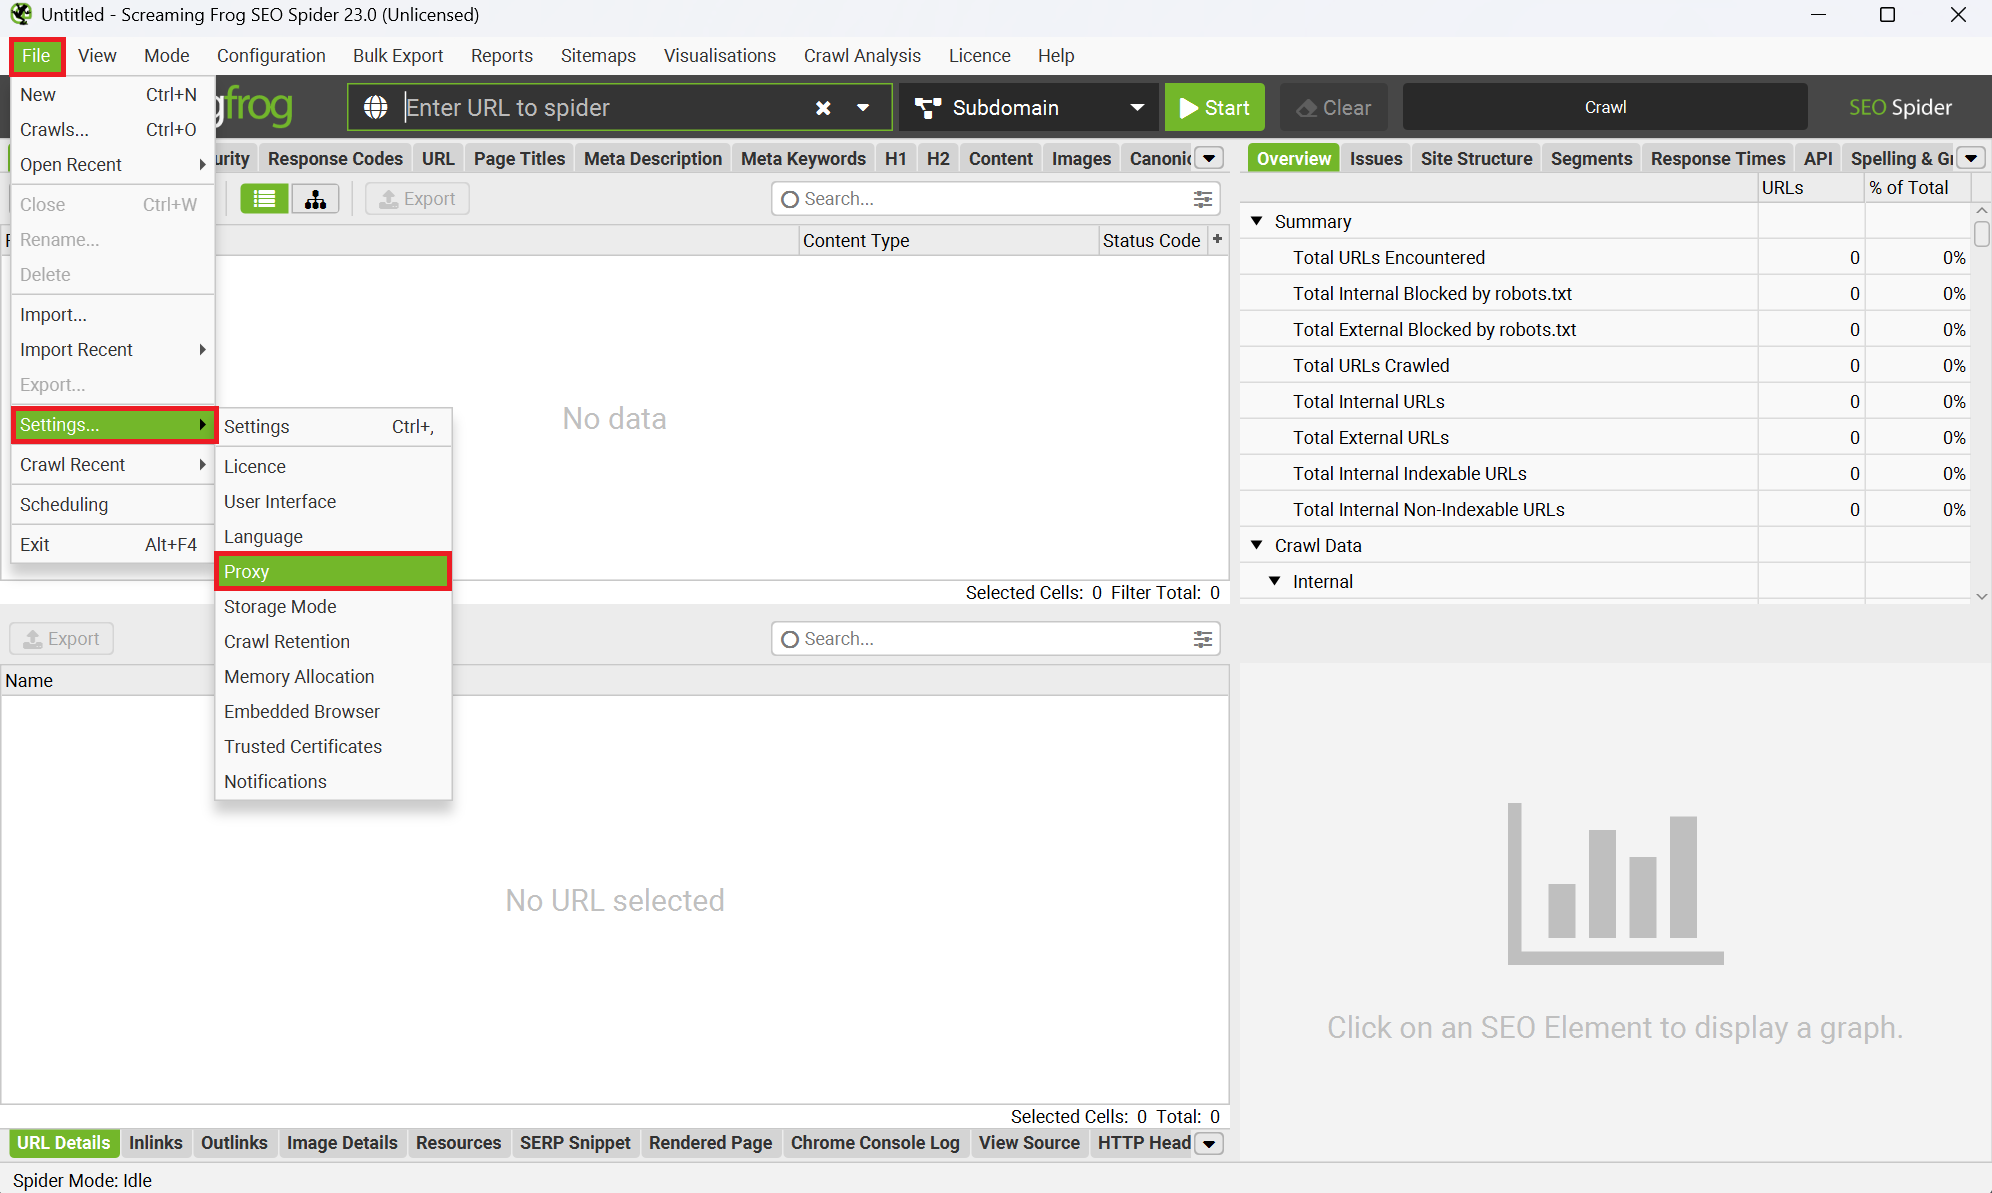Collapse the Summary section
The height and width of the screenshot is (1193, 1992).
pos(1257,221)
